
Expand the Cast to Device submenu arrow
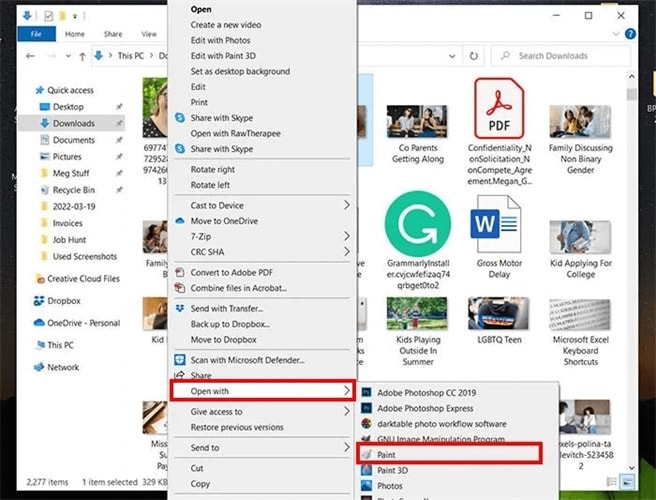(x=347, y=205)
